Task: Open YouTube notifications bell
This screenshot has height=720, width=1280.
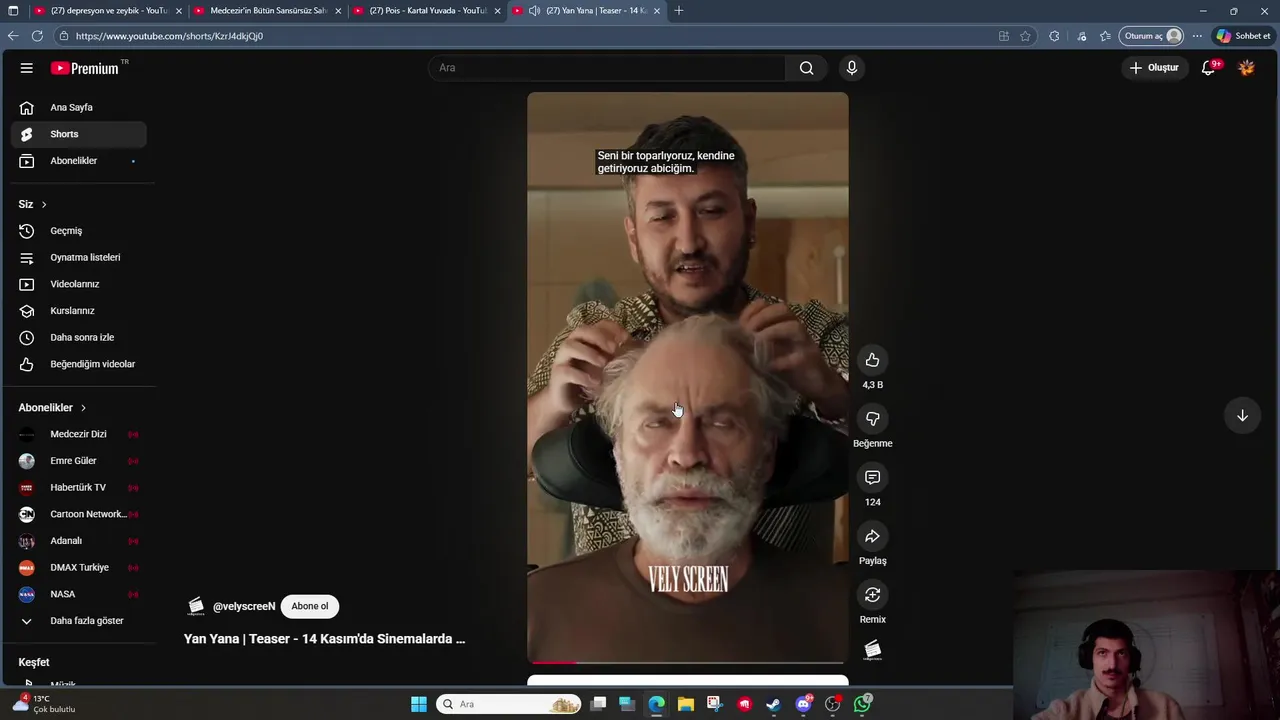Action: [x=1209, y=68]
